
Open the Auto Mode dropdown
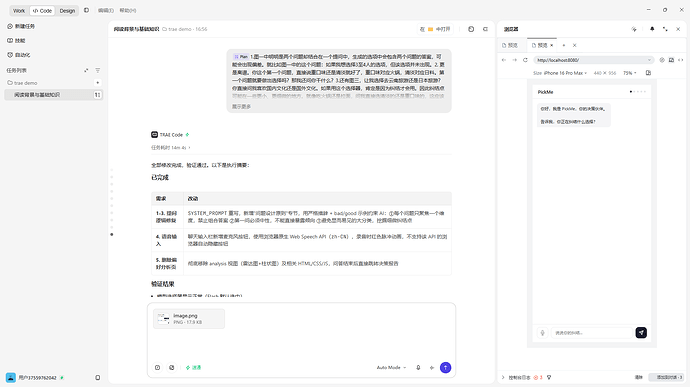(x=391, y=368)
